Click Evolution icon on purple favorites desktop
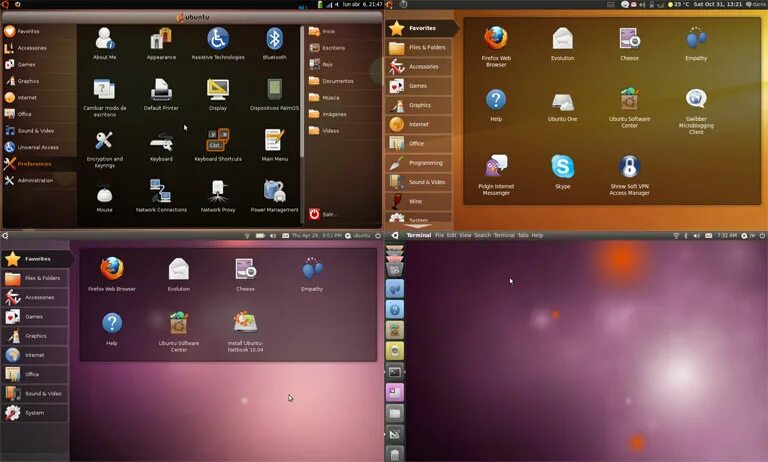768x462 pixels. click(x=179, y=274)
